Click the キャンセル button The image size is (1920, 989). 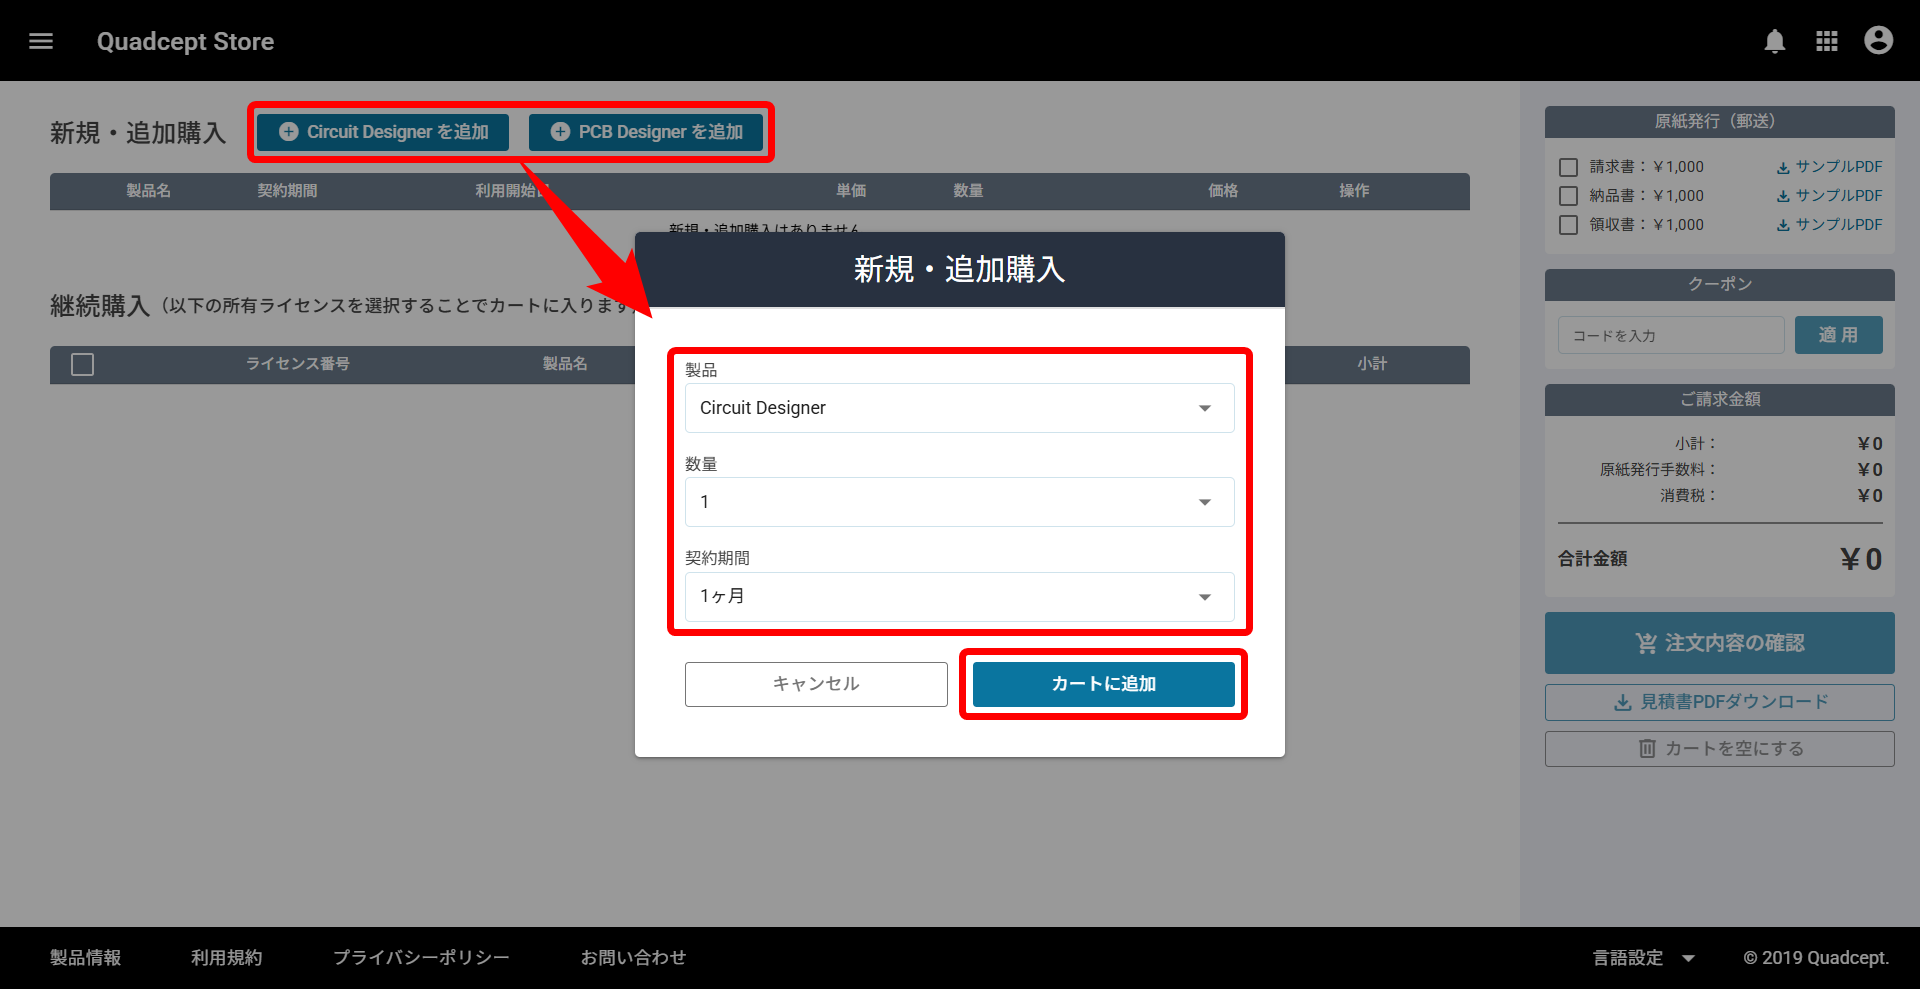click(816, 684)
